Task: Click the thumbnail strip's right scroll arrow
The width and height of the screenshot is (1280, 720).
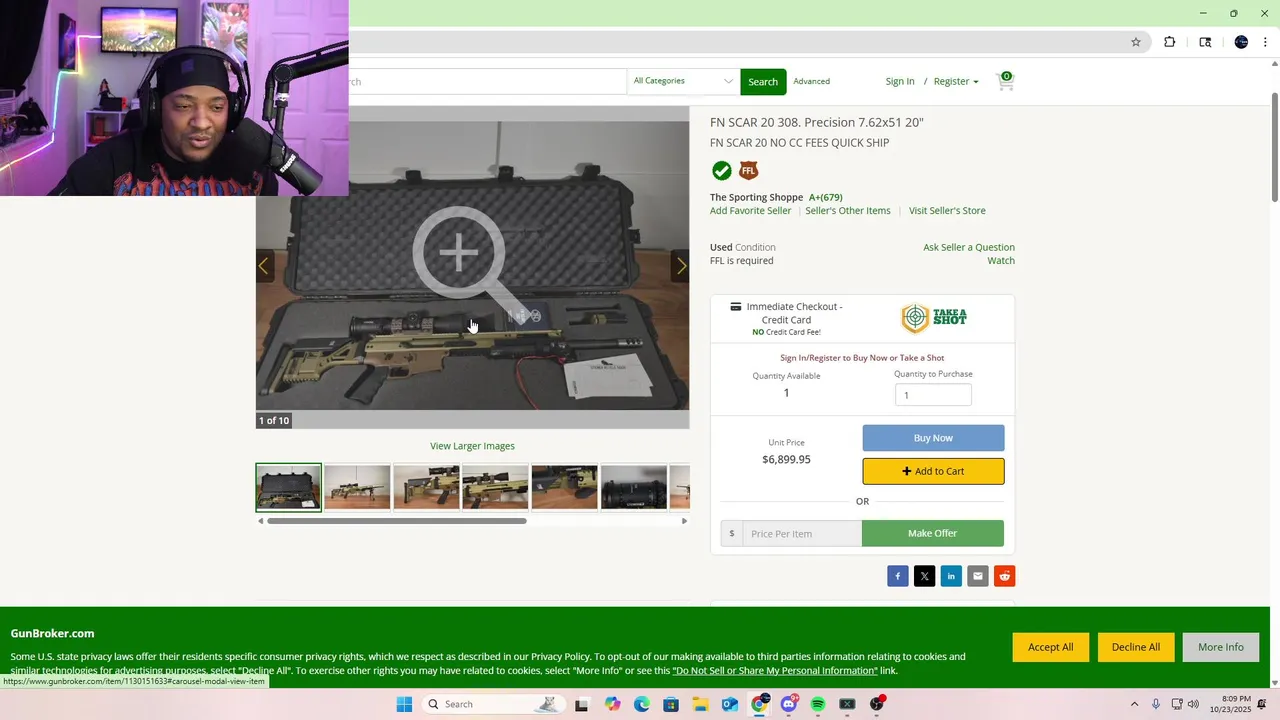Action: click(684, 520)
